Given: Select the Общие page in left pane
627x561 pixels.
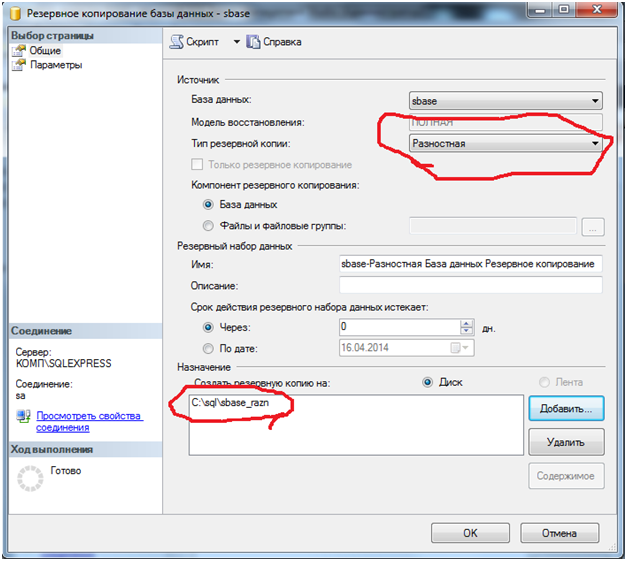Looking at the screenshot, I should (45, 51).
